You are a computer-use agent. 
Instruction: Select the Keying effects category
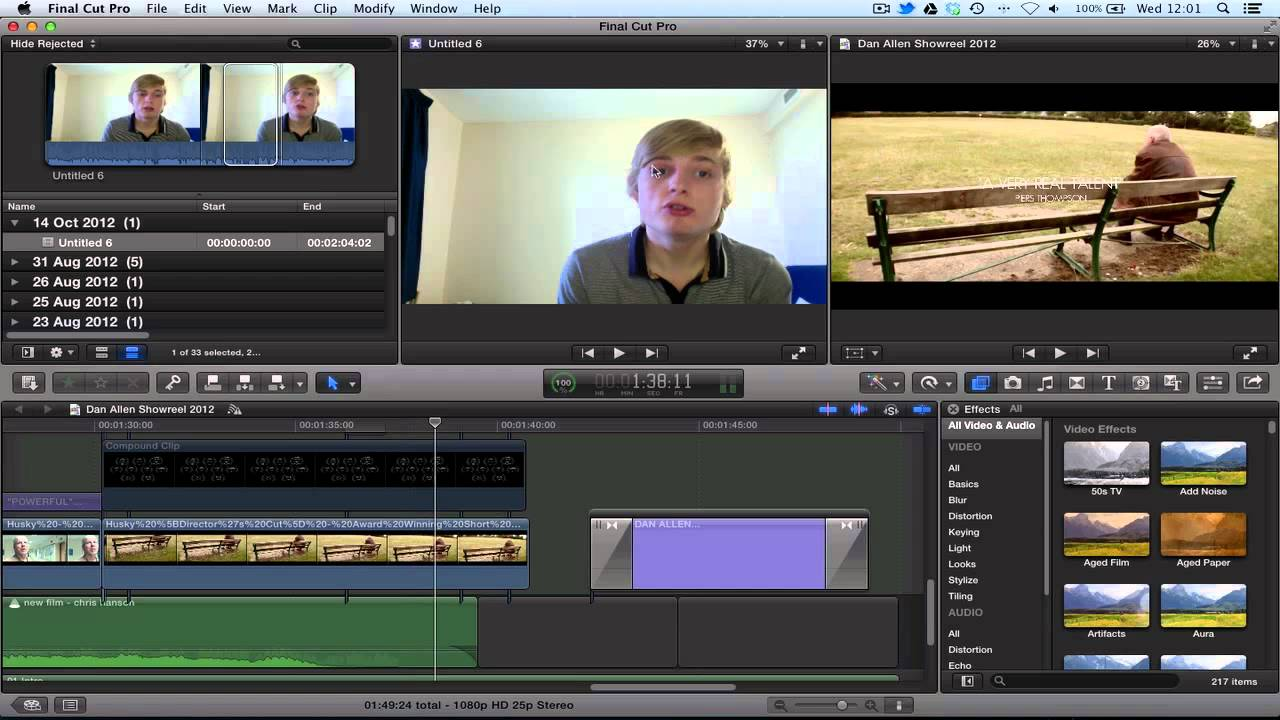(x=963, y=532)
